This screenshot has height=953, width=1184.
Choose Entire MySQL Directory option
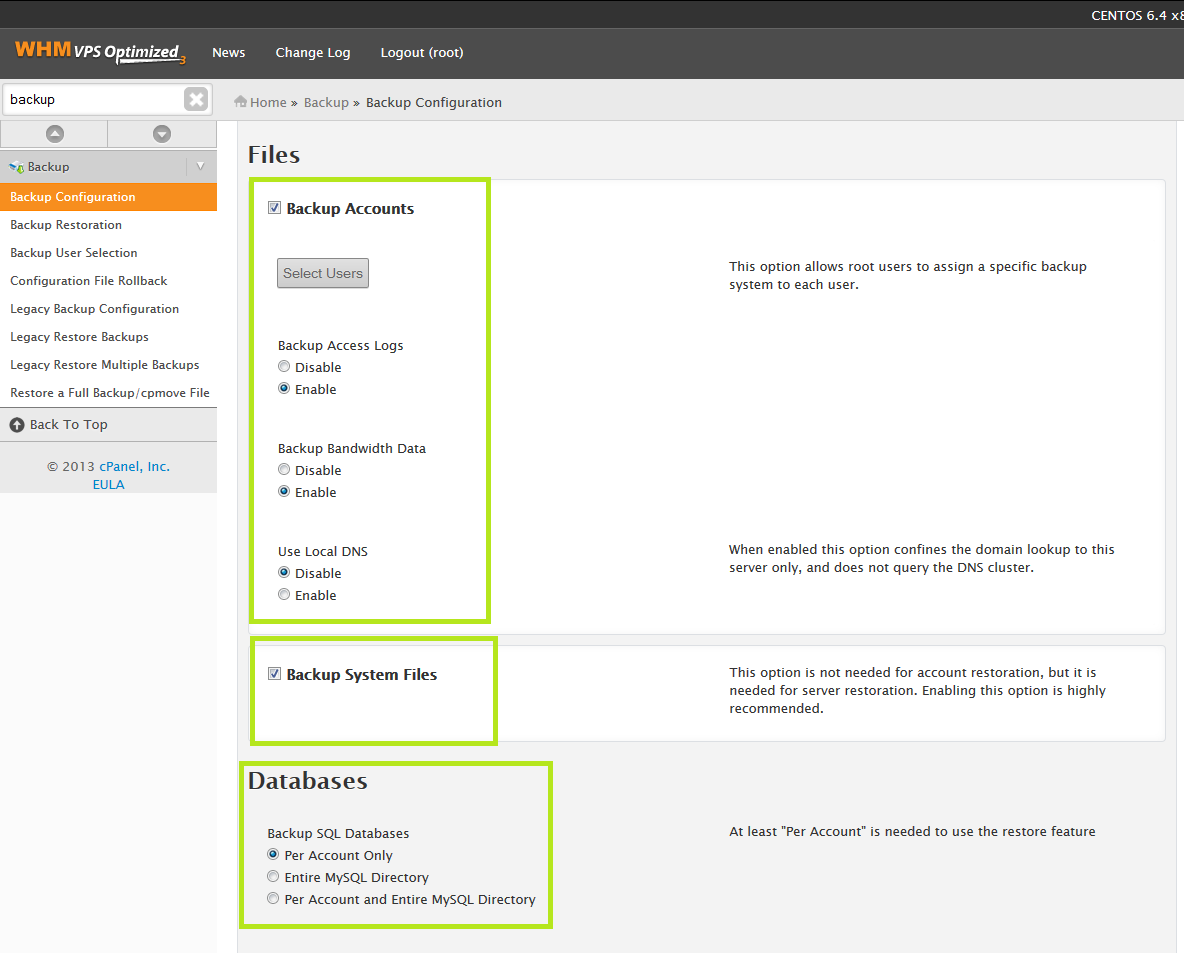[273, 876]
